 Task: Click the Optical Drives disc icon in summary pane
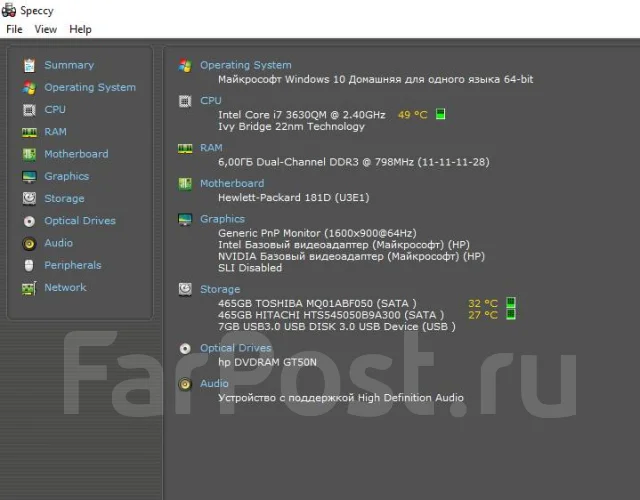(x=185, y=349)
